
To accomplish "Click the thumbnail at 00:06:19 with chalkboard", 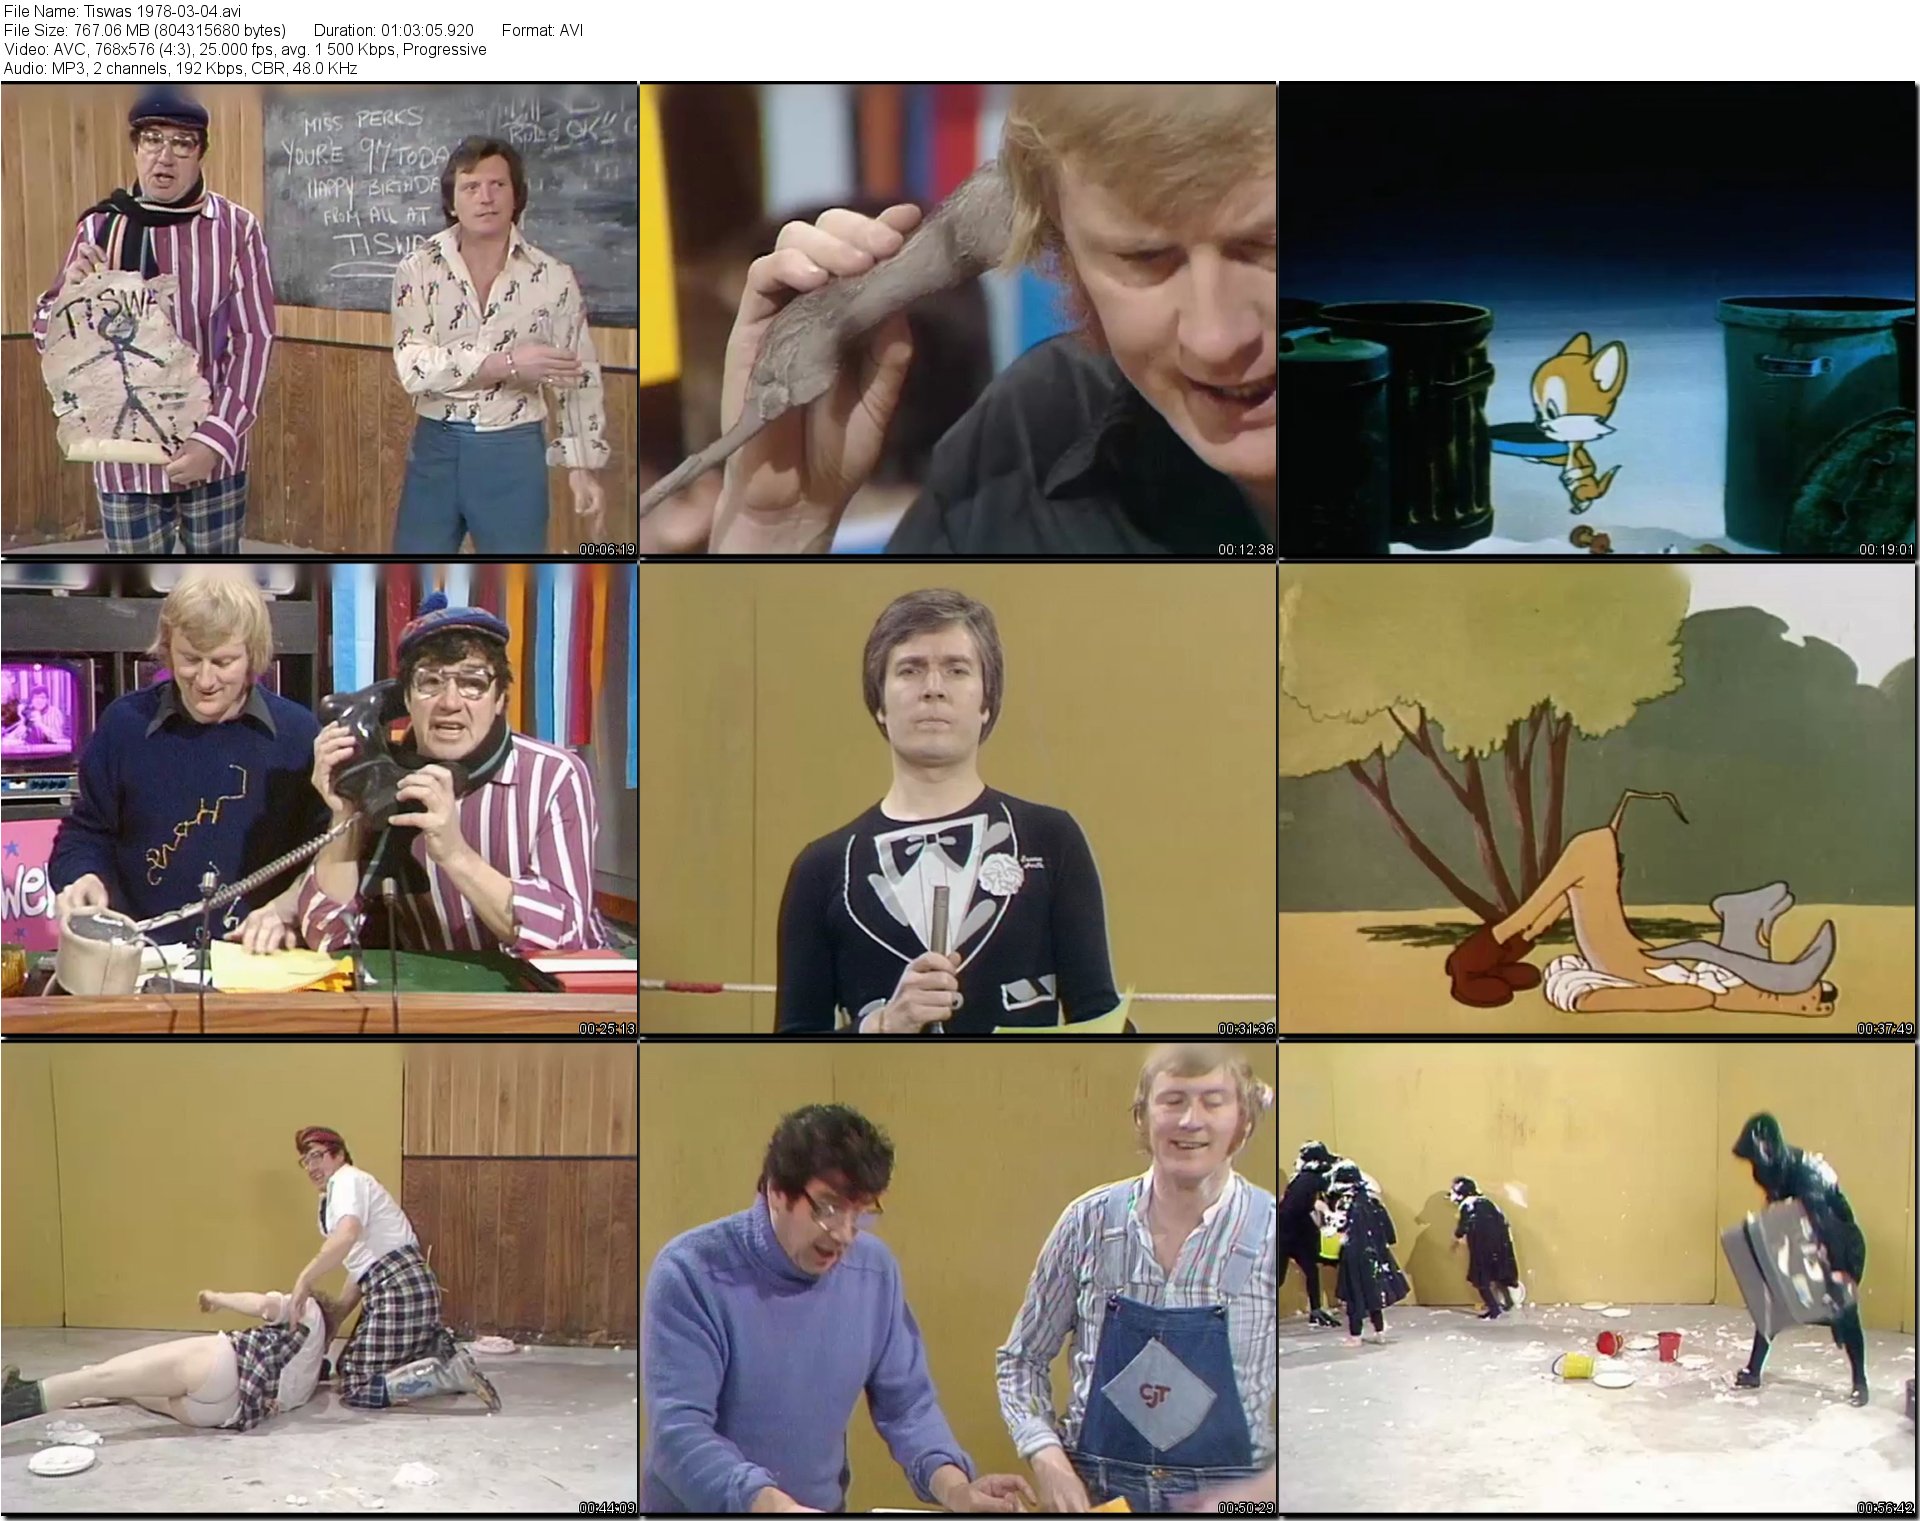I will [318, 318].
